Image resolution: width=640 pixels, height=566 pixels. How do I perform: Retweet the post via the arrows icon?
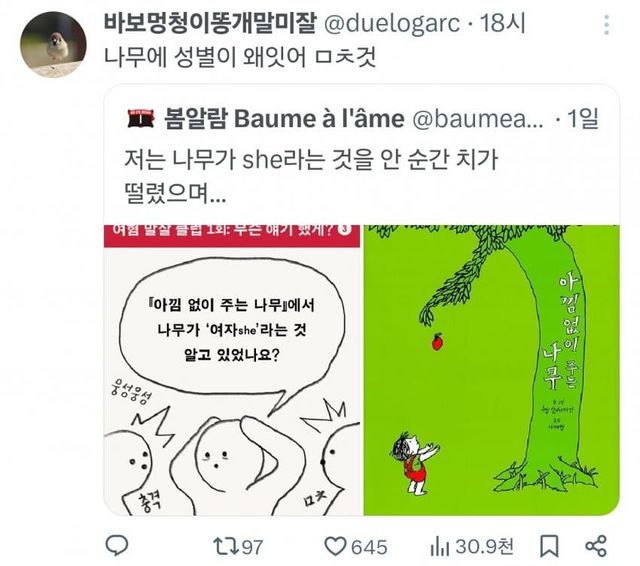coord(226,546)
